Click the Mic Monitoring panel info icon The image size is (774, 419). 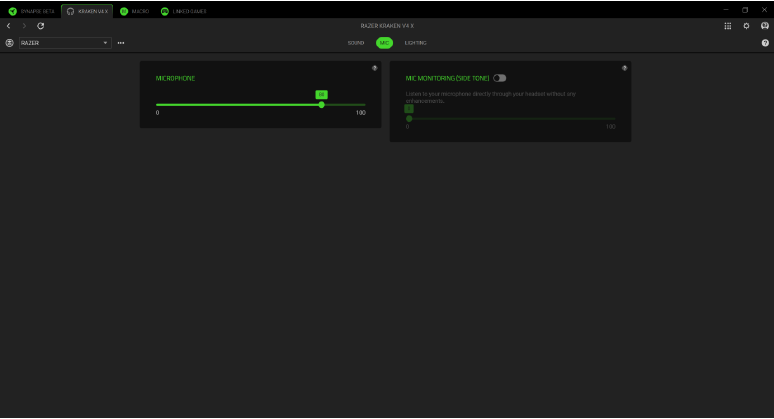coord(624,68)
